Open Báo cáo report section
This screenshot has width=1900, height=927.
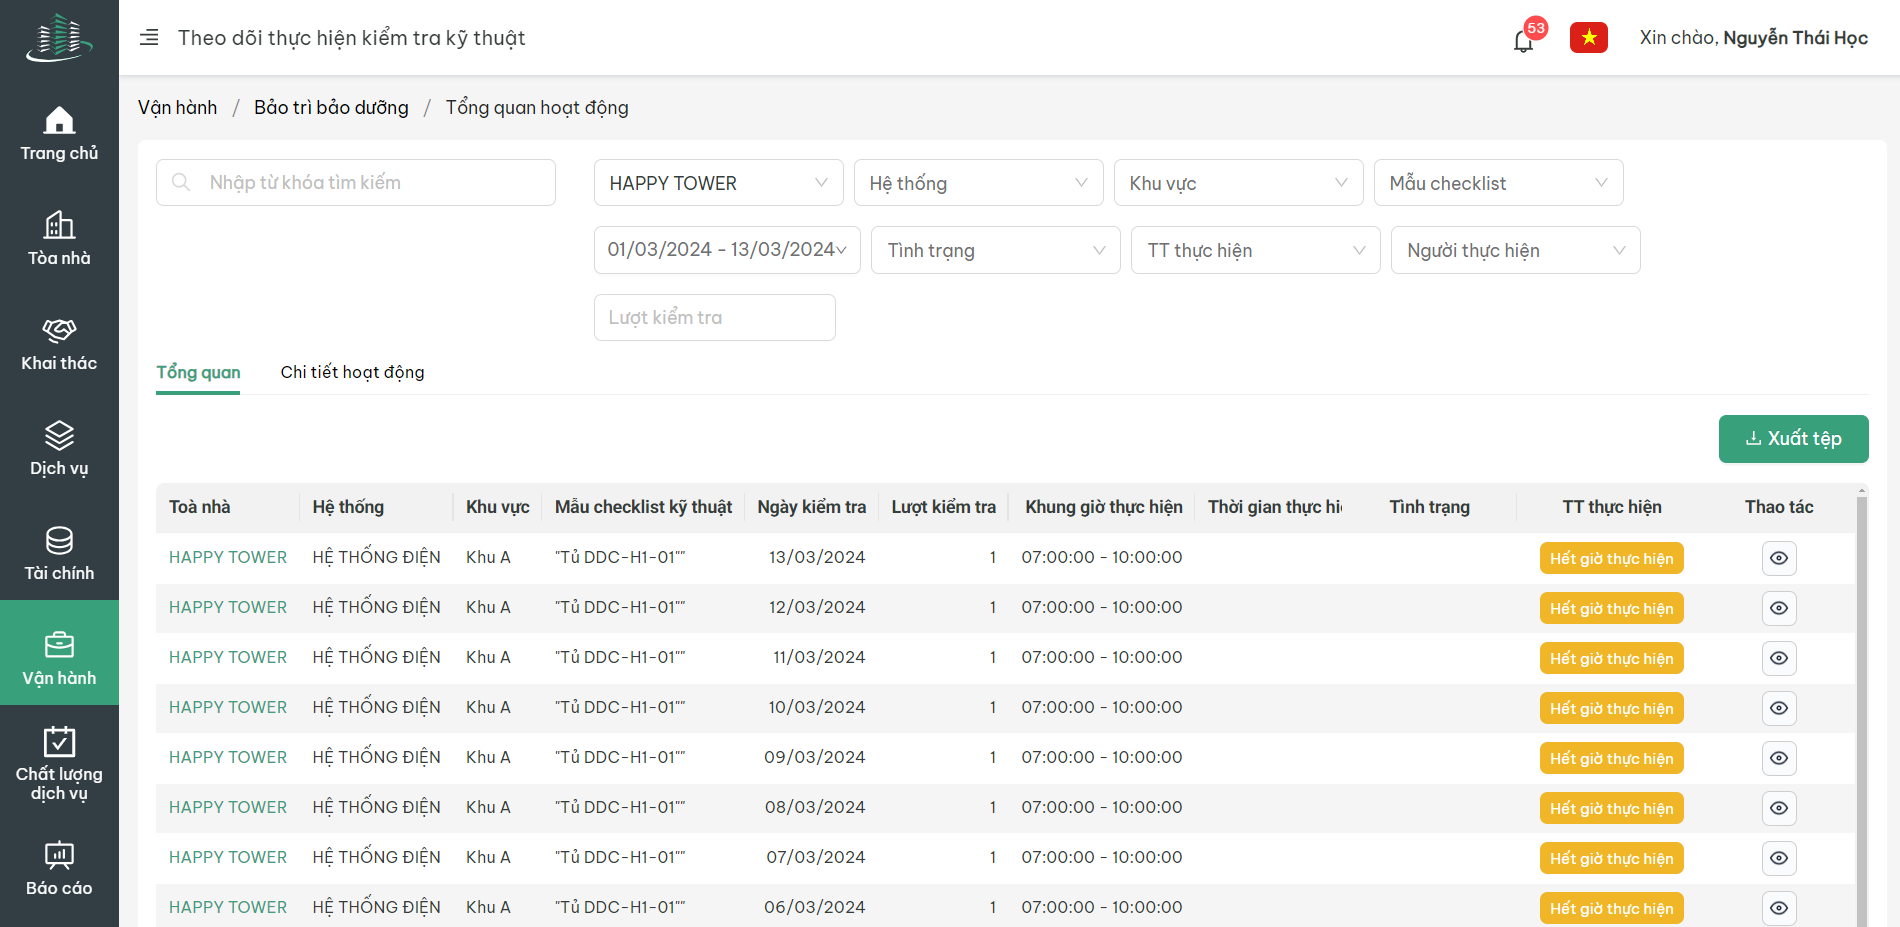[x=59, y=868]
